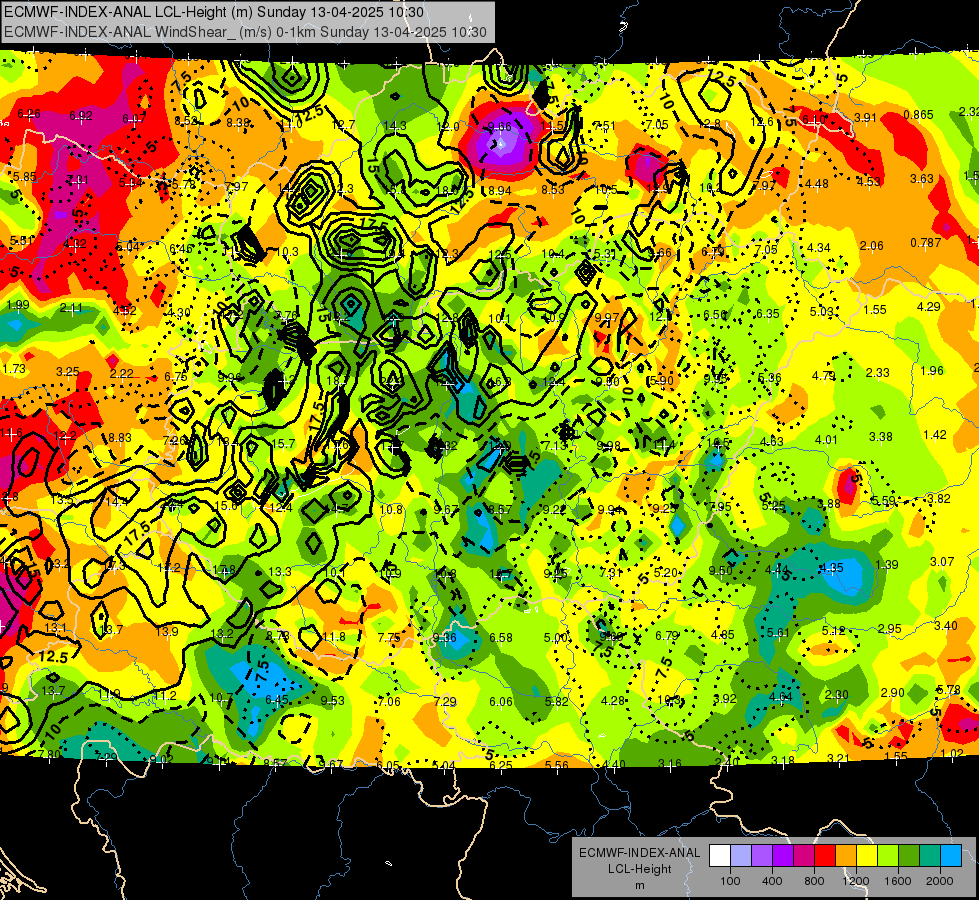Select the grid value 15.7
979x900 pixels.
pos(283,444)
